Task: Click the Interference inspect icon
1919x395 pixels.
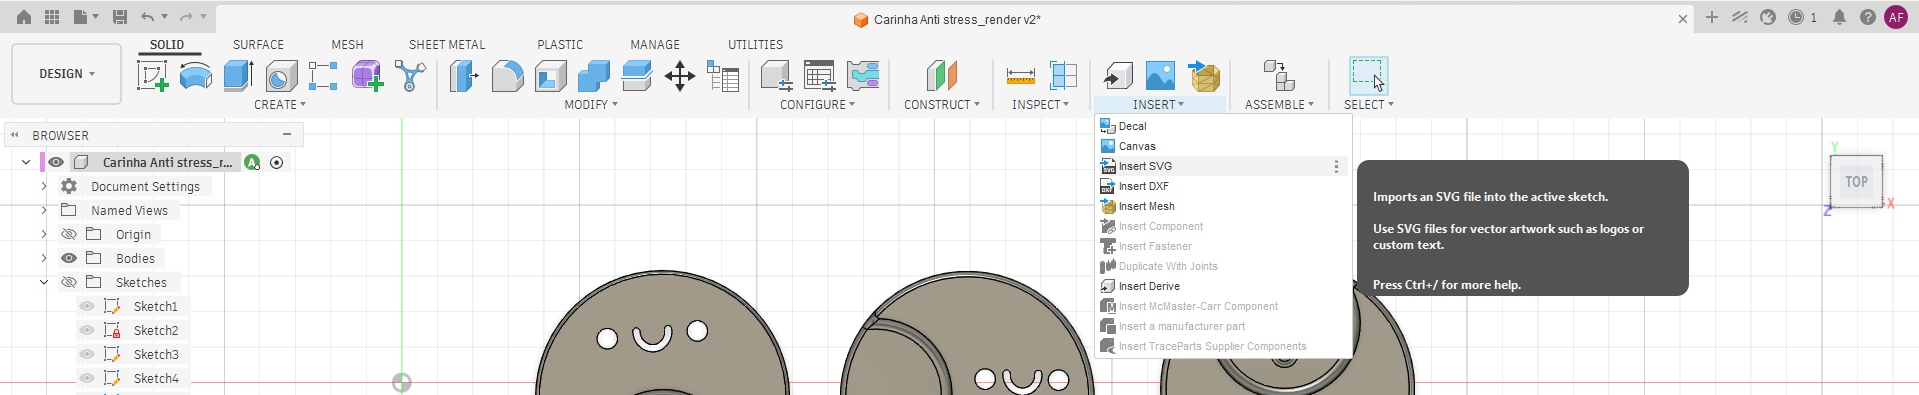Action: tap(1063, 76)
